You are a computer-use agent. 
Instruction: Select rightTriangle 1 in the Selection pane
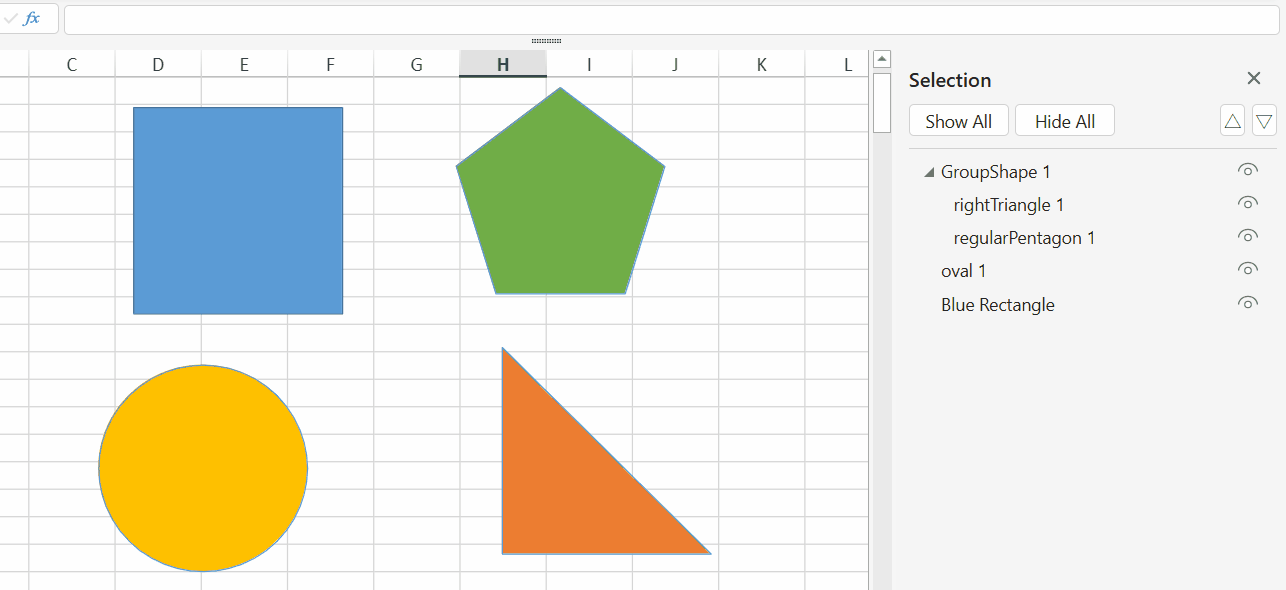click(x=1009, y=205)
